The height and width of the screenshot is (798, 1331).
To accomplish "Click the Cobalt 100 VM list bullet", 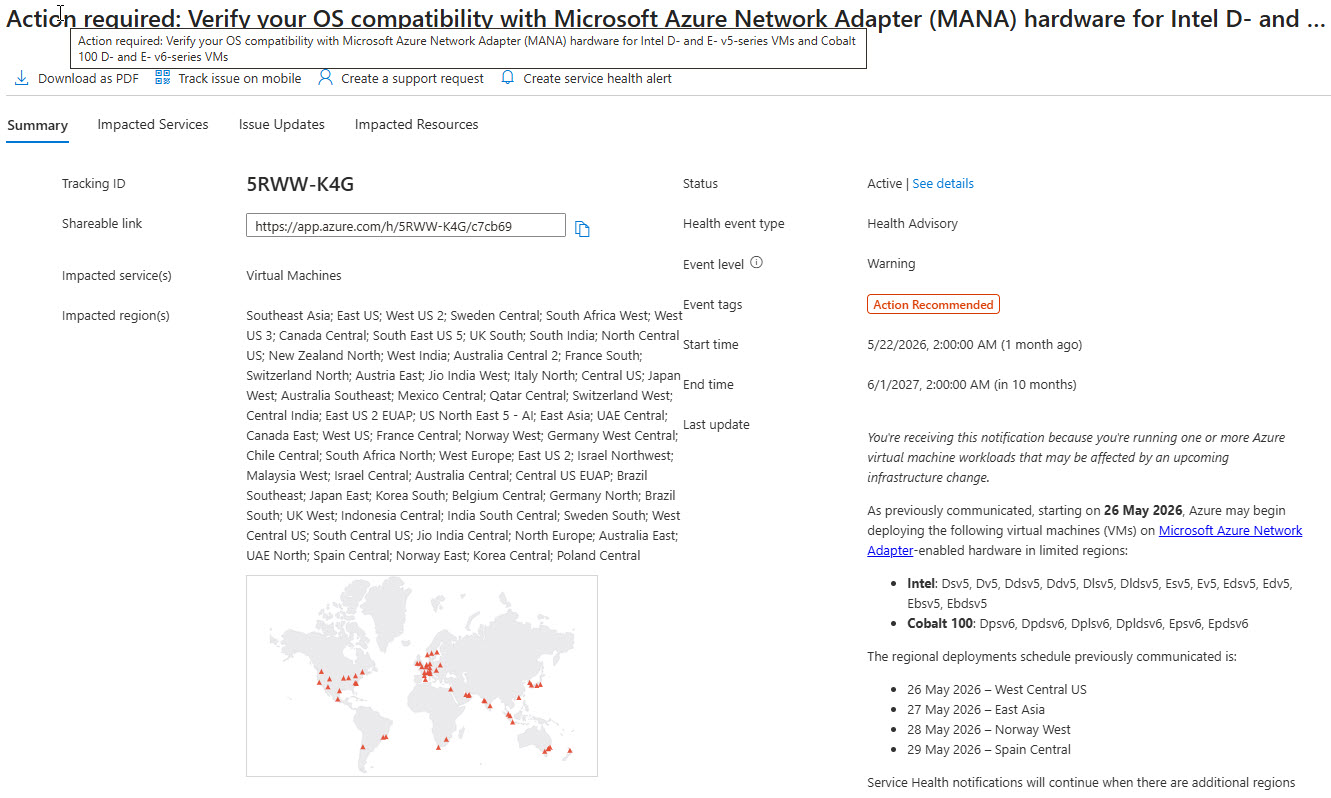I will 1078,624.
